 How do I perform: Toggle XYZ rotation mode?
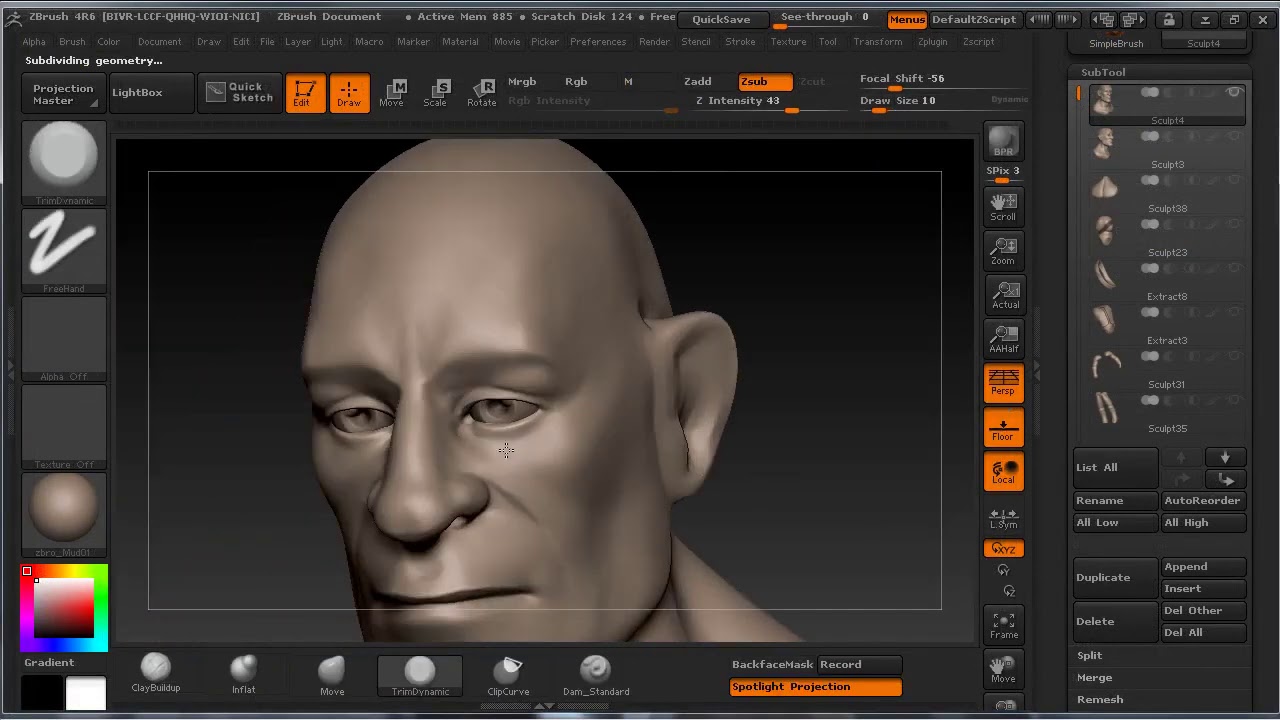click(1003, 549)
